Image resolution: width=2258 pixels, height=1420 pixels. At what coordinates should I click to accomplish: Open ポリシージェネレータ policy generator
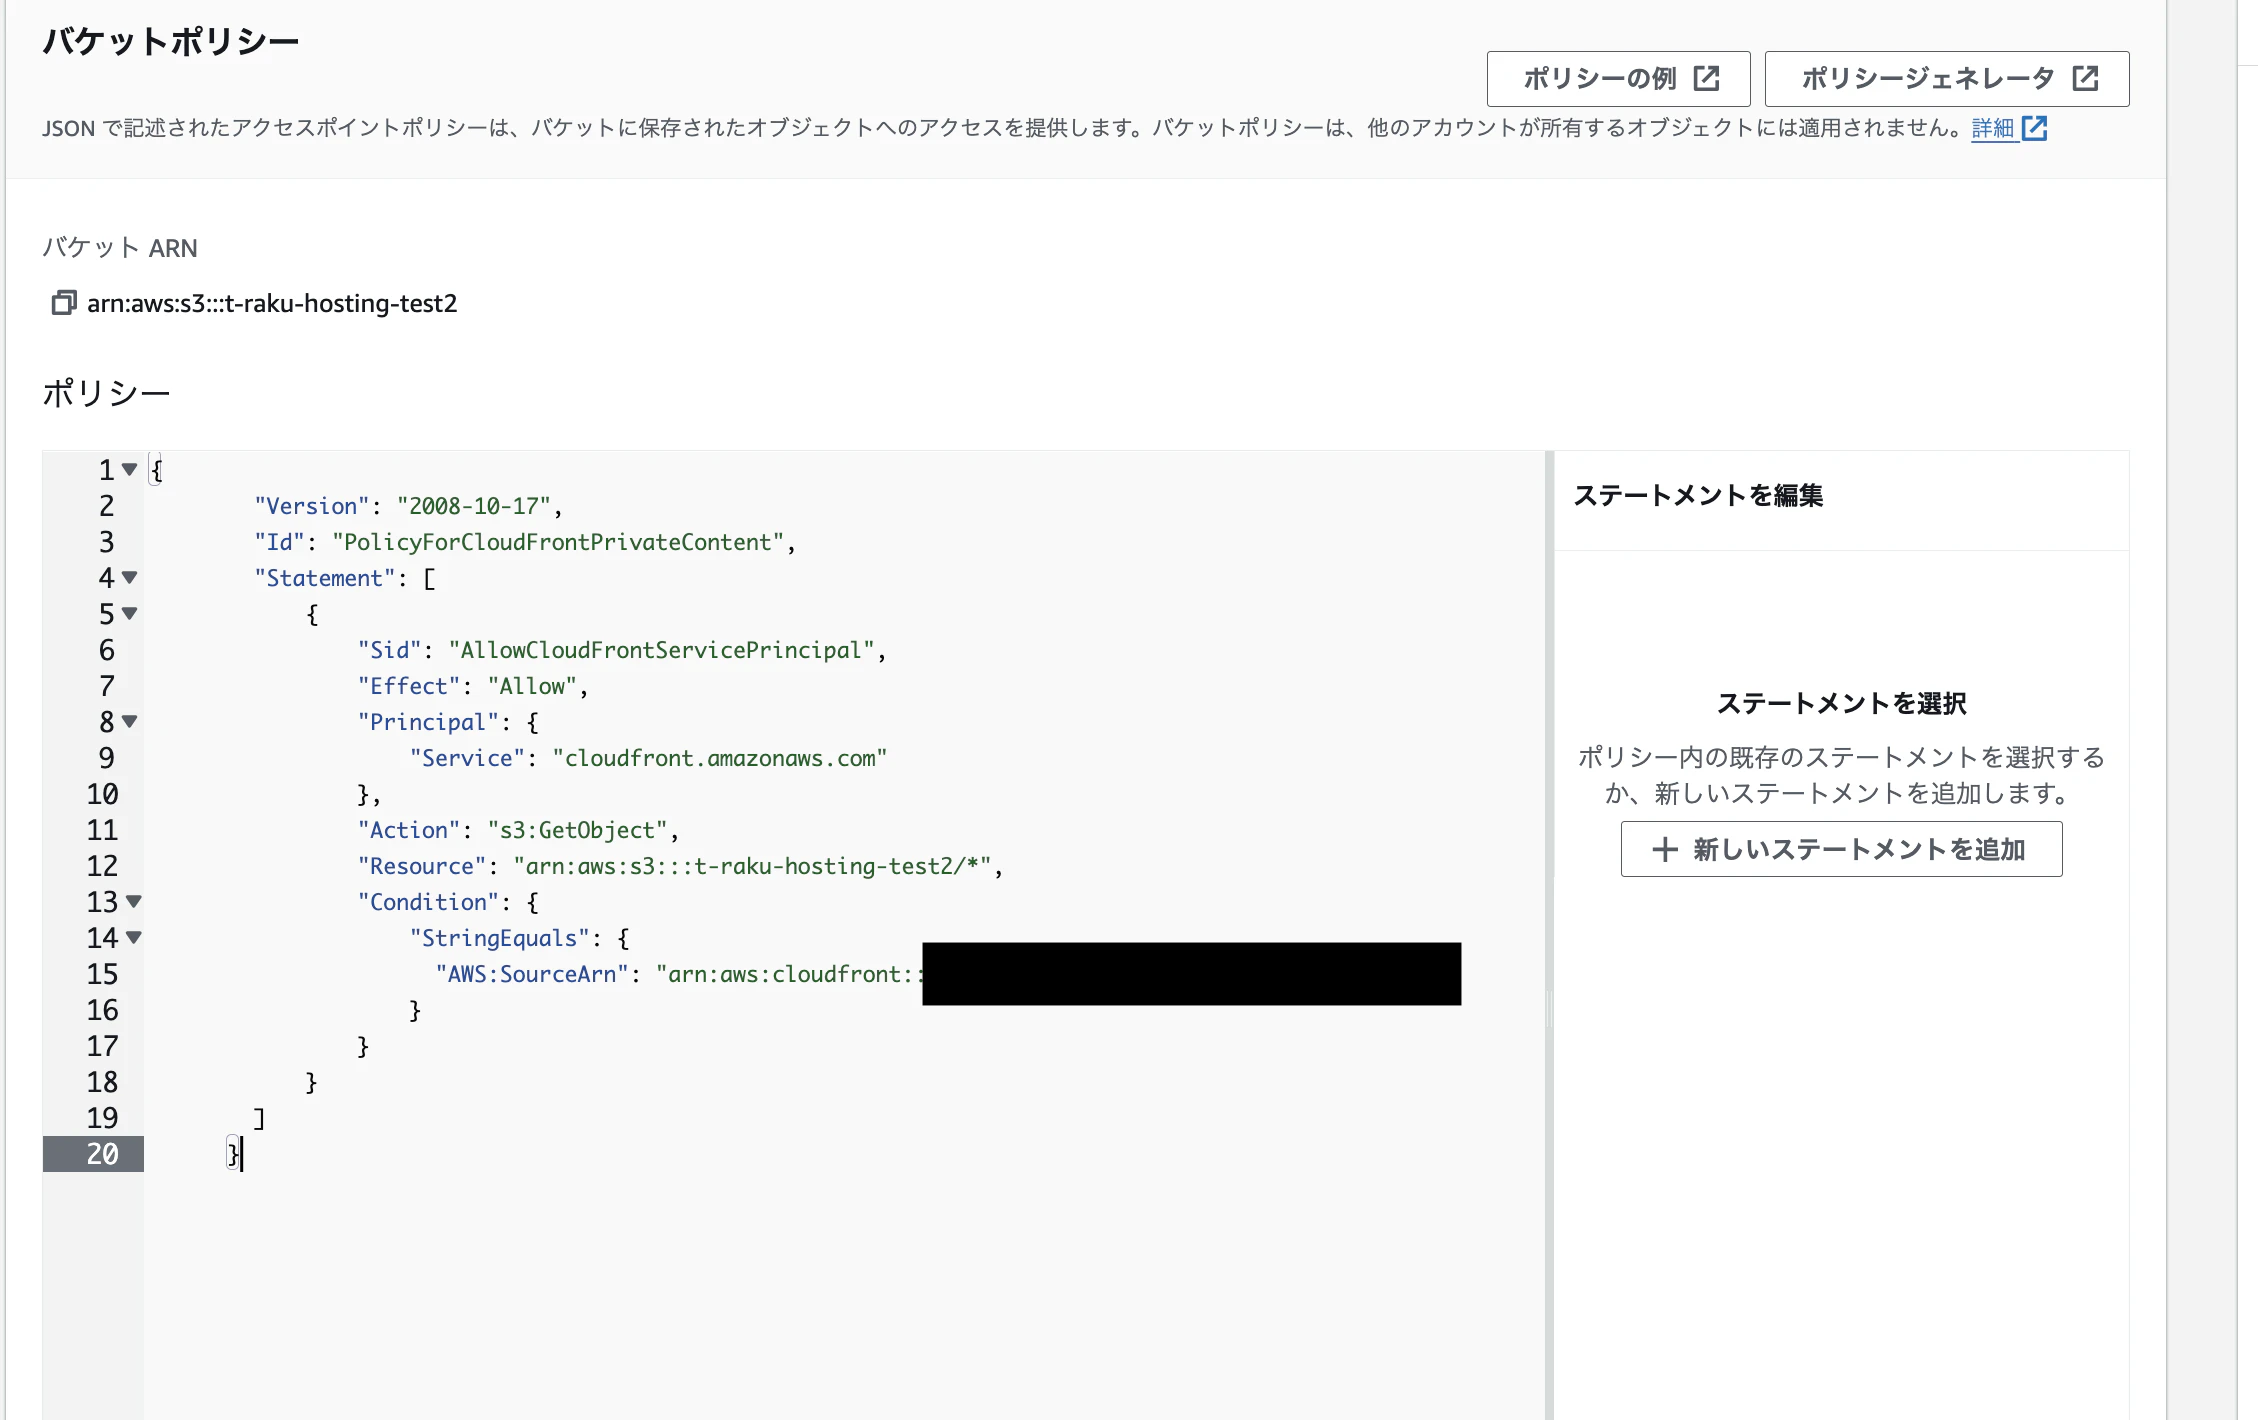tap(1926, 79)
